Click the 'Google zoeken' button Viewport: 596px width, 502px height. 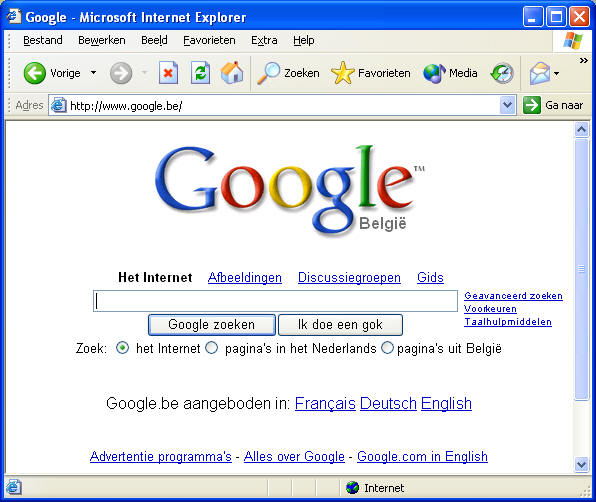click(x=212, y=325)
